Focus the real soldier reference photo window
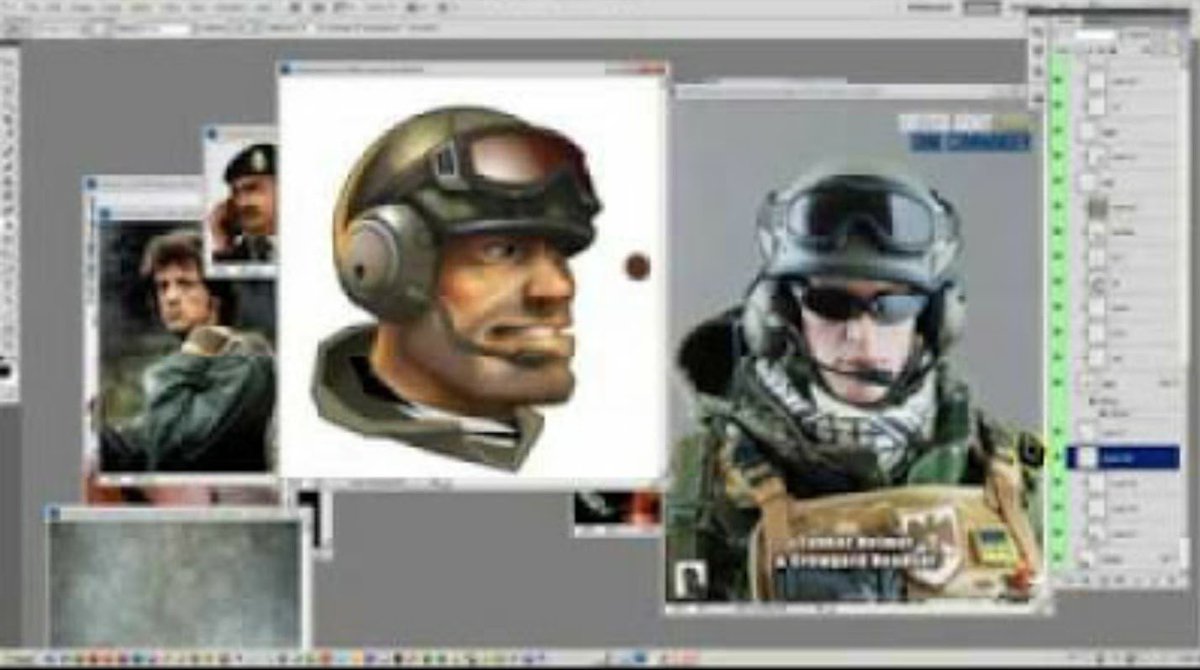 (x=855, y=350)
